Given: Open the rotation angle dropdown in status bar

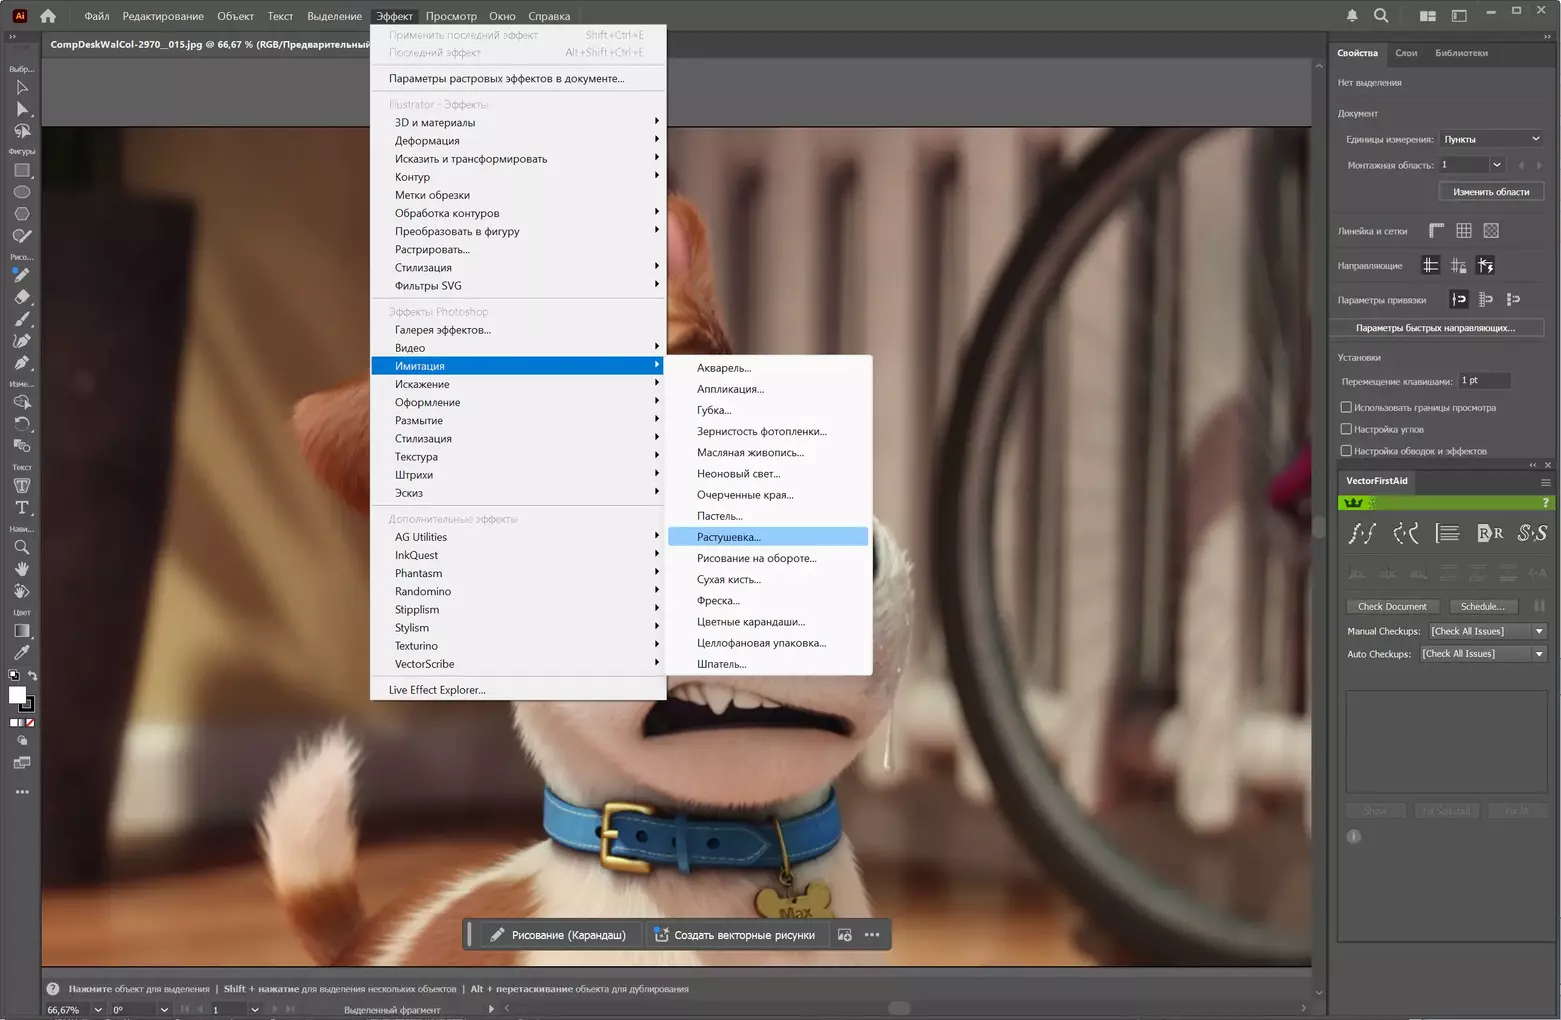Looking at the screenshot, I should (164, 1010).
